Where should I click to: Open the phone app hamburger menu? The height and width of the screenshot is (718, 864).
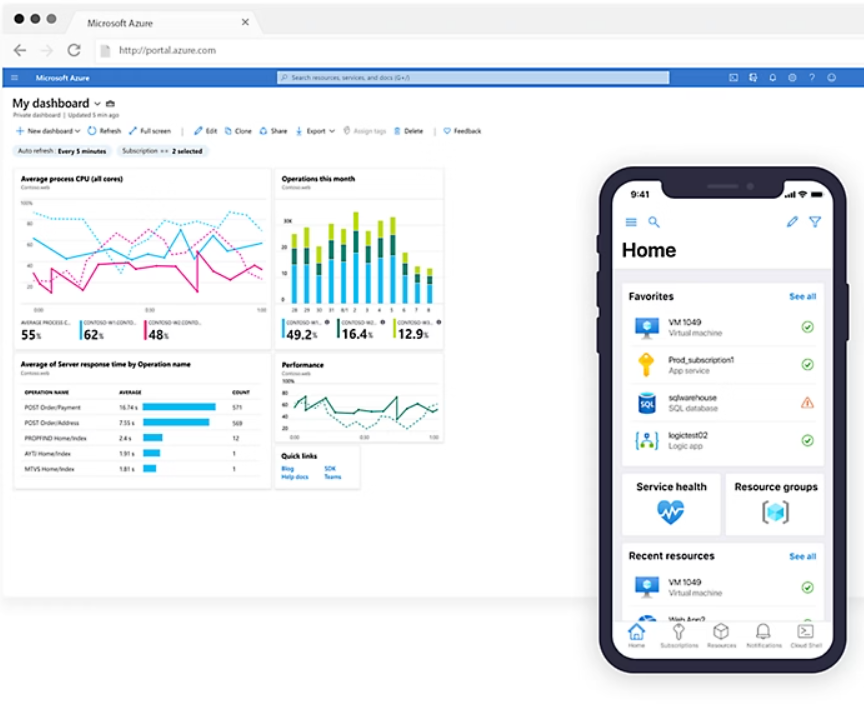point(631,222)
